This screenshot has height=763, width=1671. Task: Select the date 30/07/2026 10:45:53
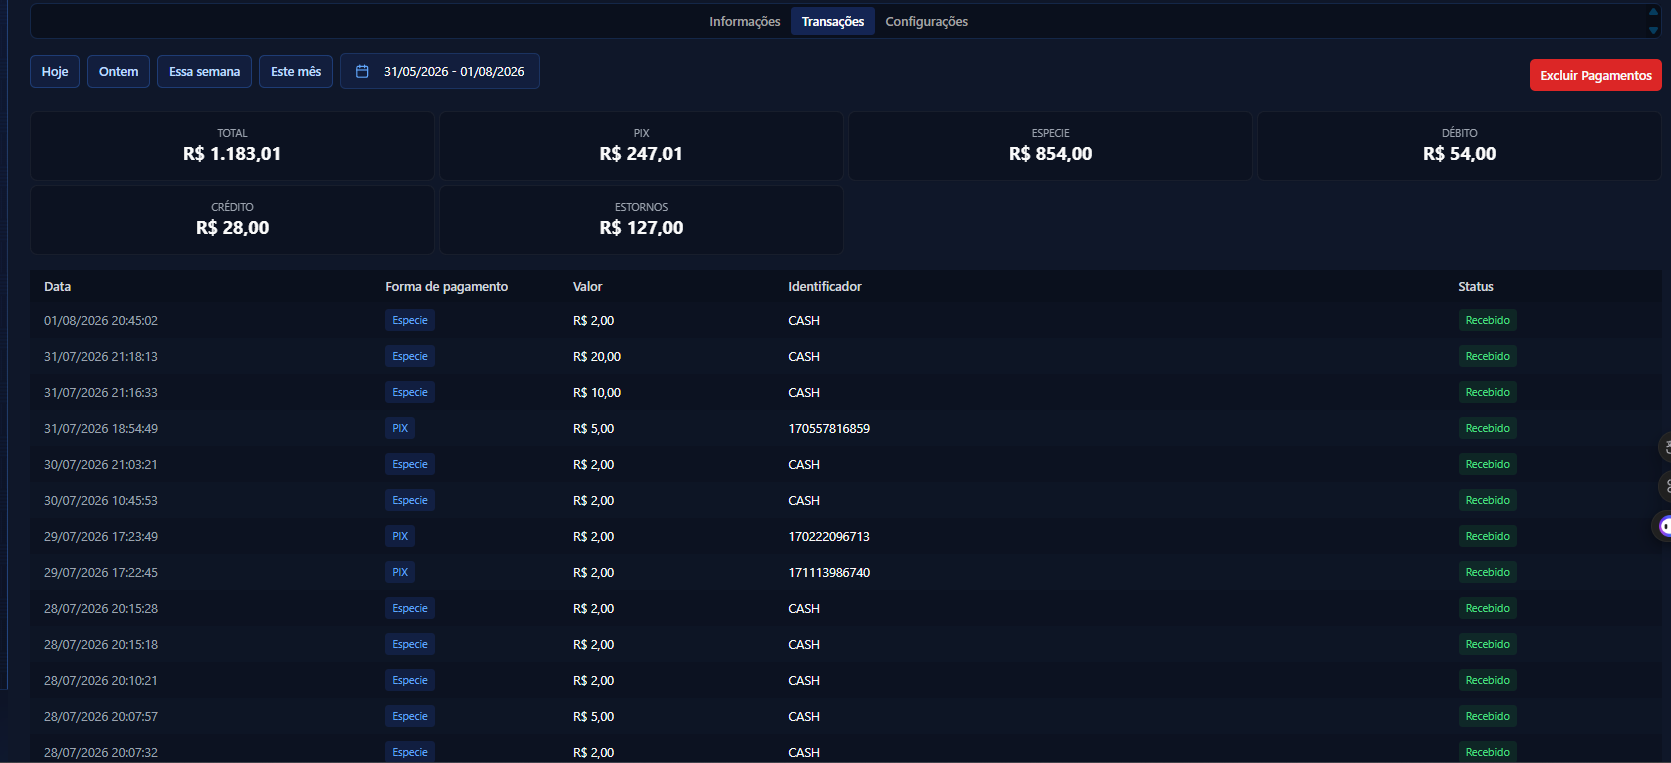coord(101,500)
